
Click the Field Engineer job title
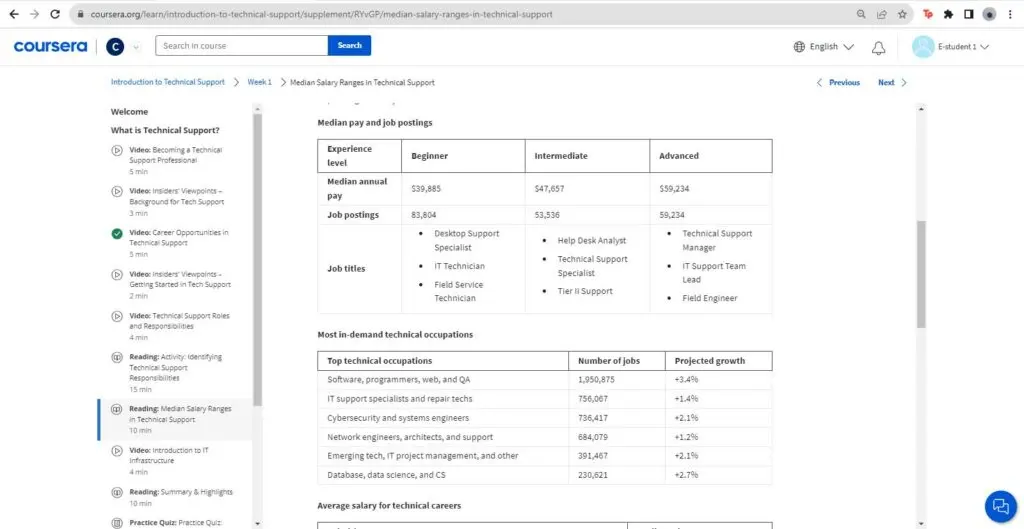pyautogui.click(x=709, y=298)
